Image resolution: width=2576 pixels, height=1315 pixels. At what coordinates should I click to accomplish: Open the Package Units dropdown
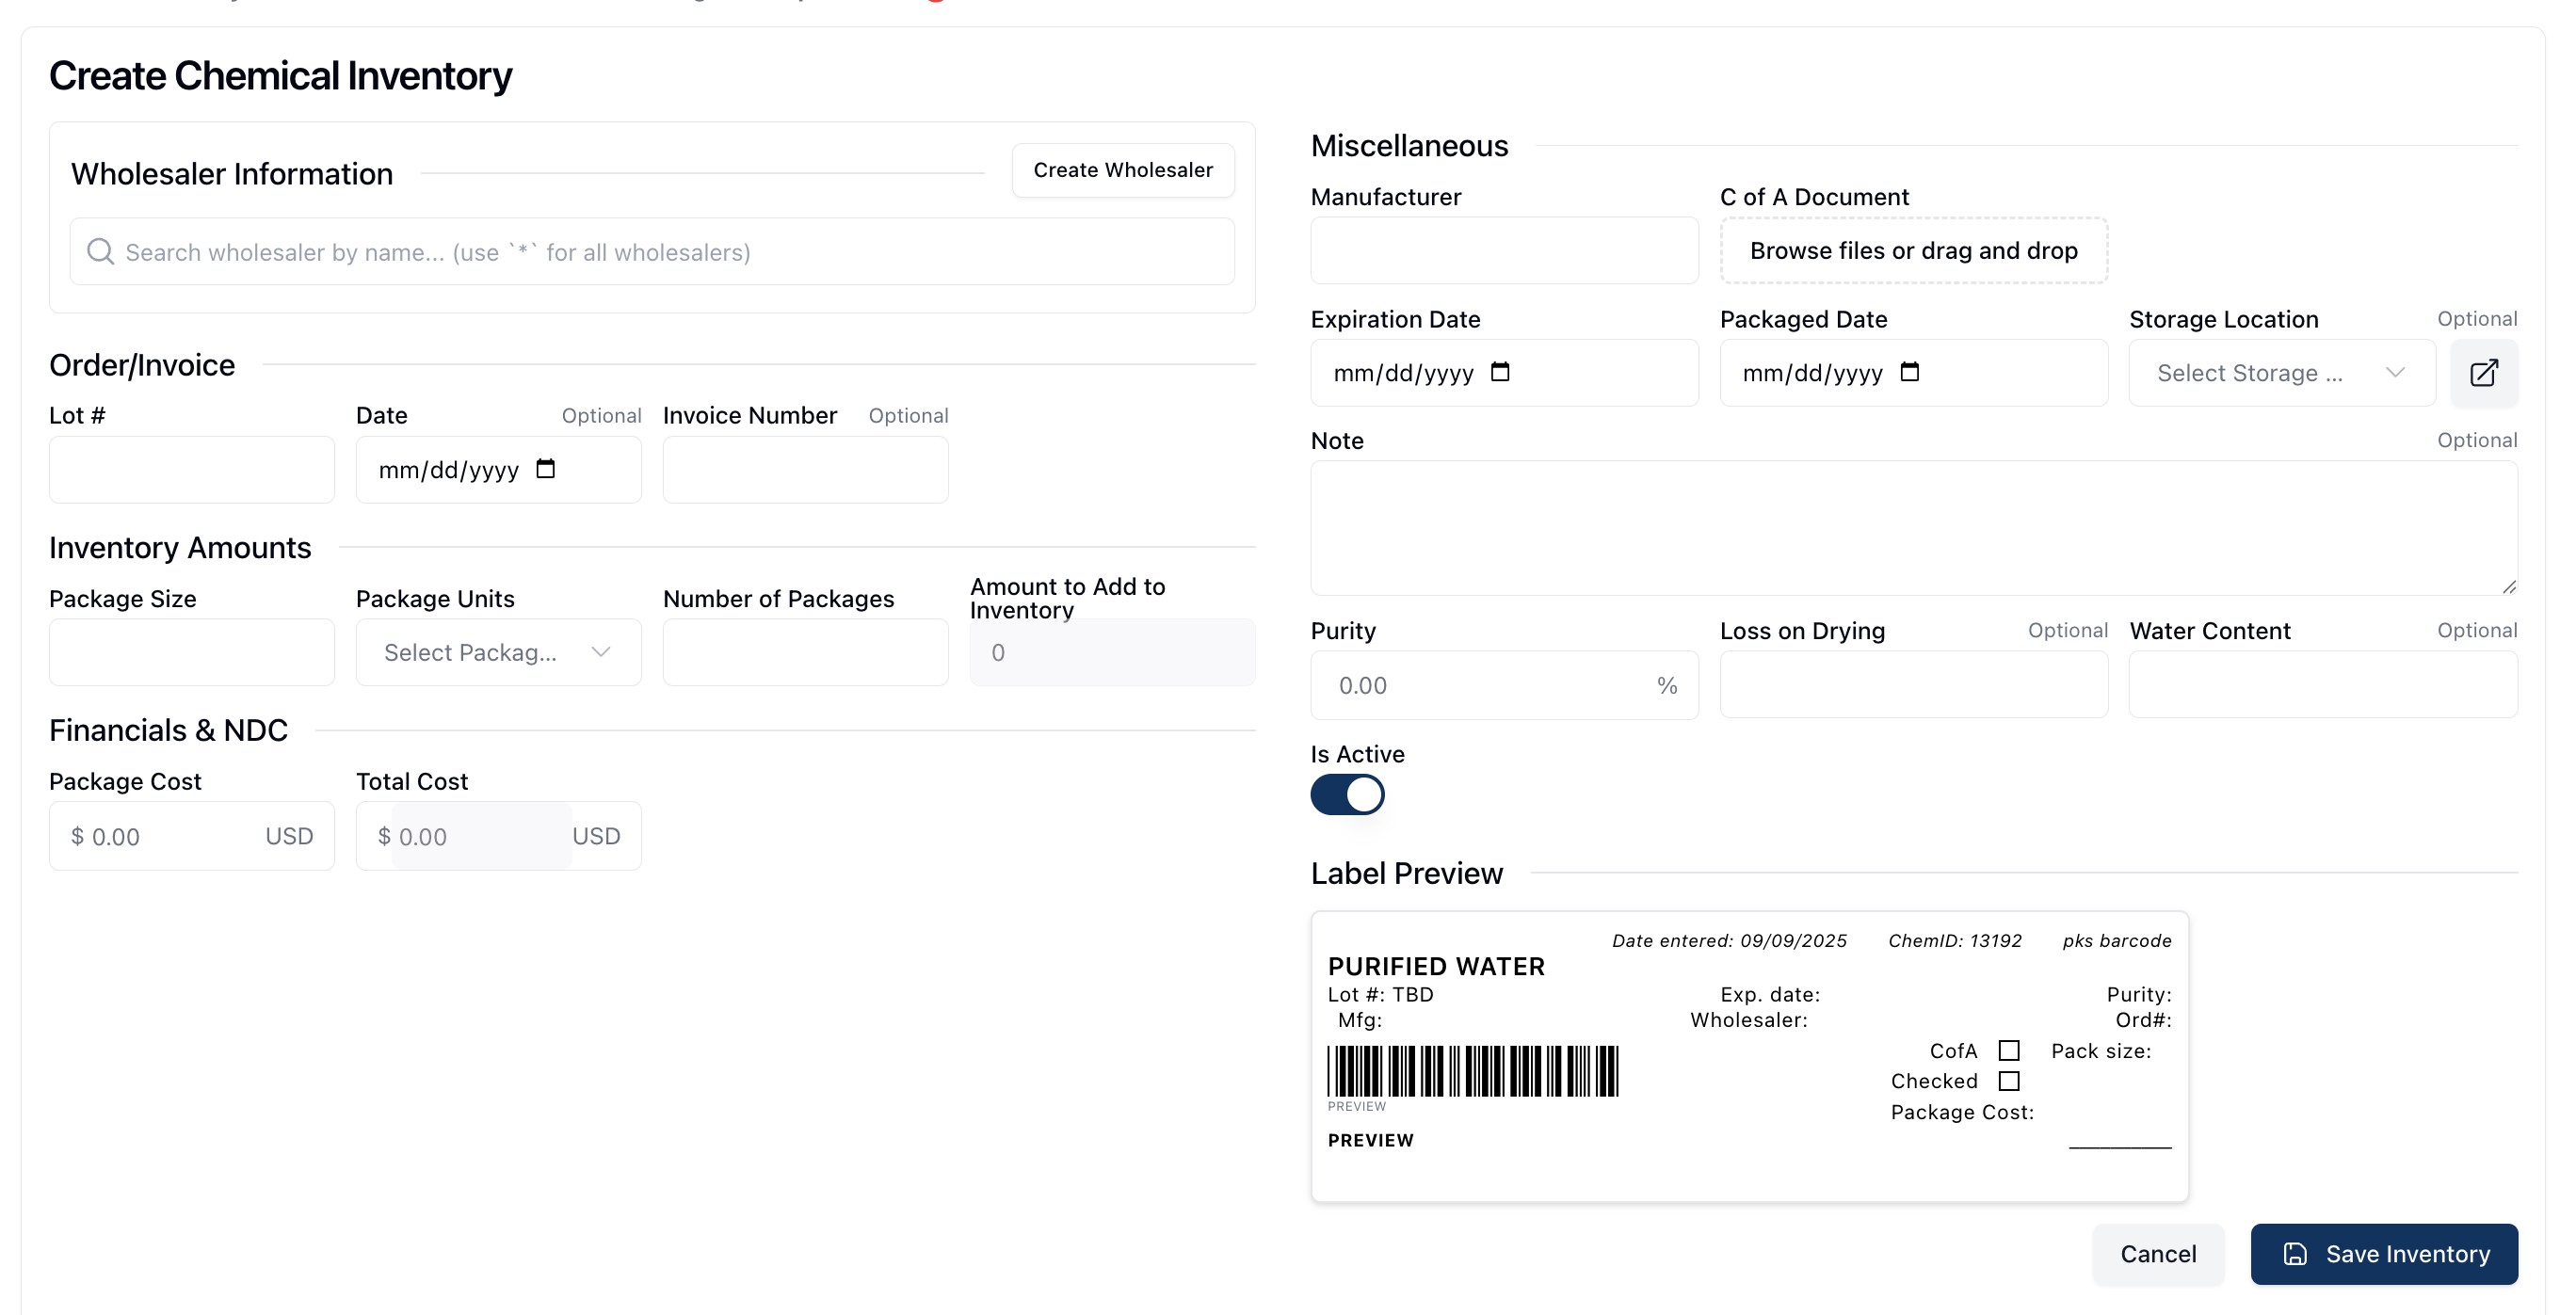point(498,653)
